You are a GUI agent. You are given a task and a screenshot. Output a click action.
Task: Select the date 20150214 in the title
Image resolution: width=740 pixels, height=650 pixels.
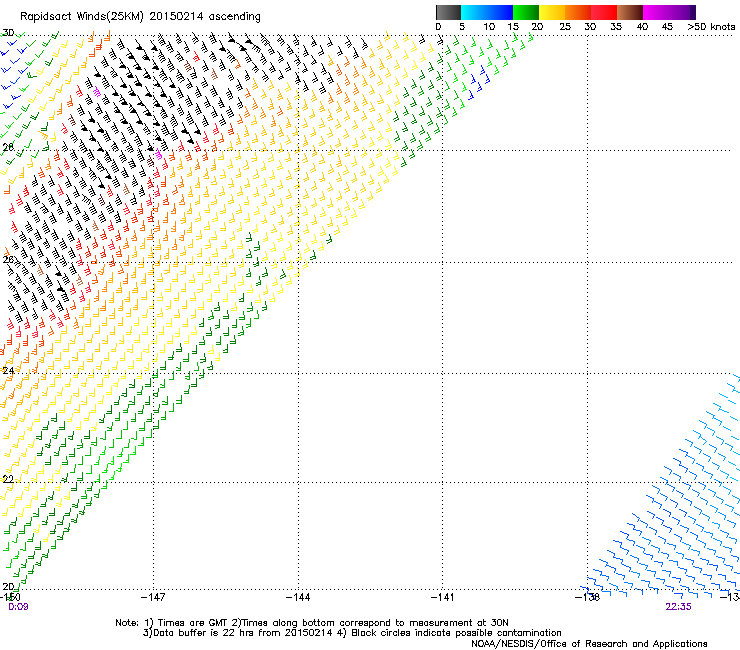tap(177, 16)
